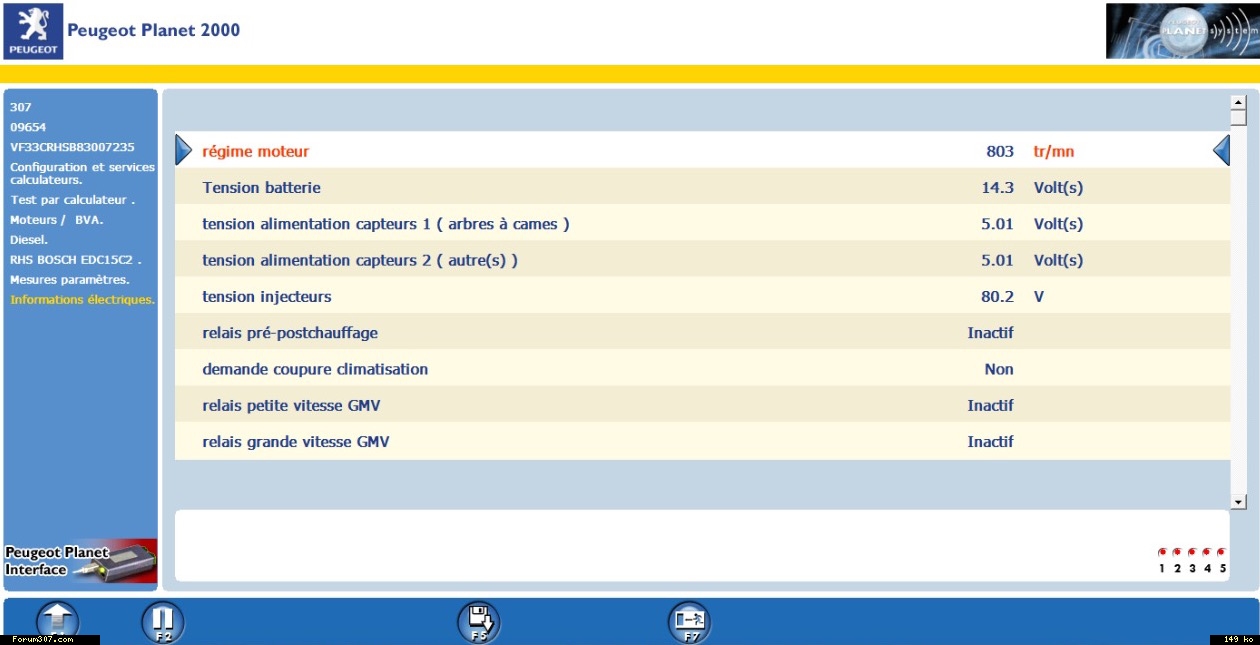Screen dimensions: 1260x645
Task: Select the 09654 entry in the sidebar
Action: [28, 127]
